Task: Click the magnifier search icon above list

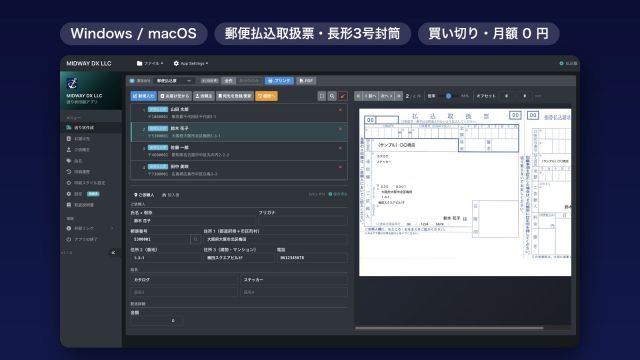Action: [x=332, y=96]
